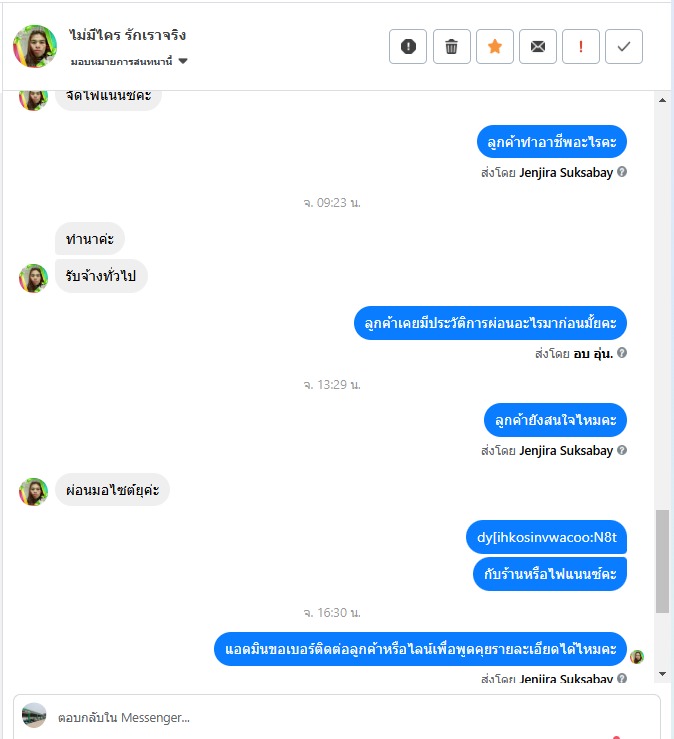Select blue message dy[ihkosinvwacoo:N8t

[x=546, y=537]
